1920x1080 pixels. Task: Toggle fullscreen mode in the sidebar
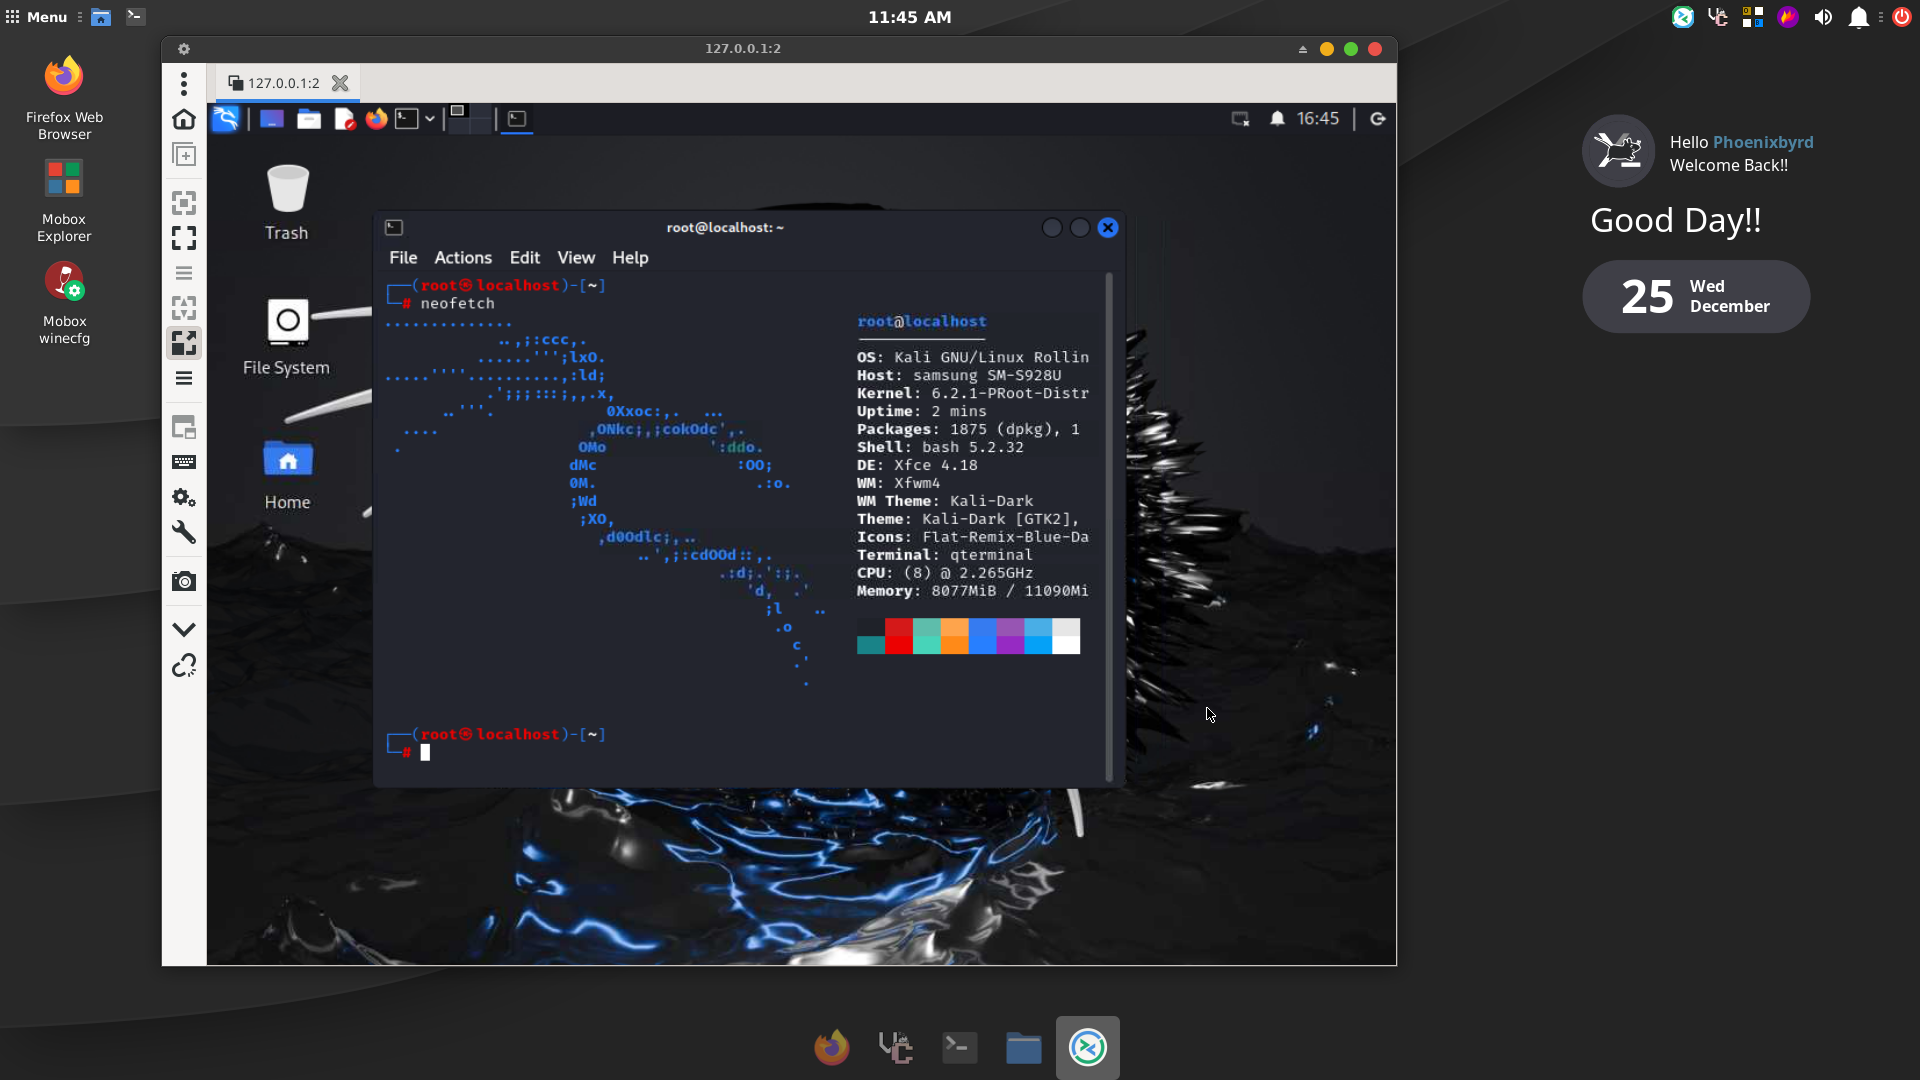[184, 238]
